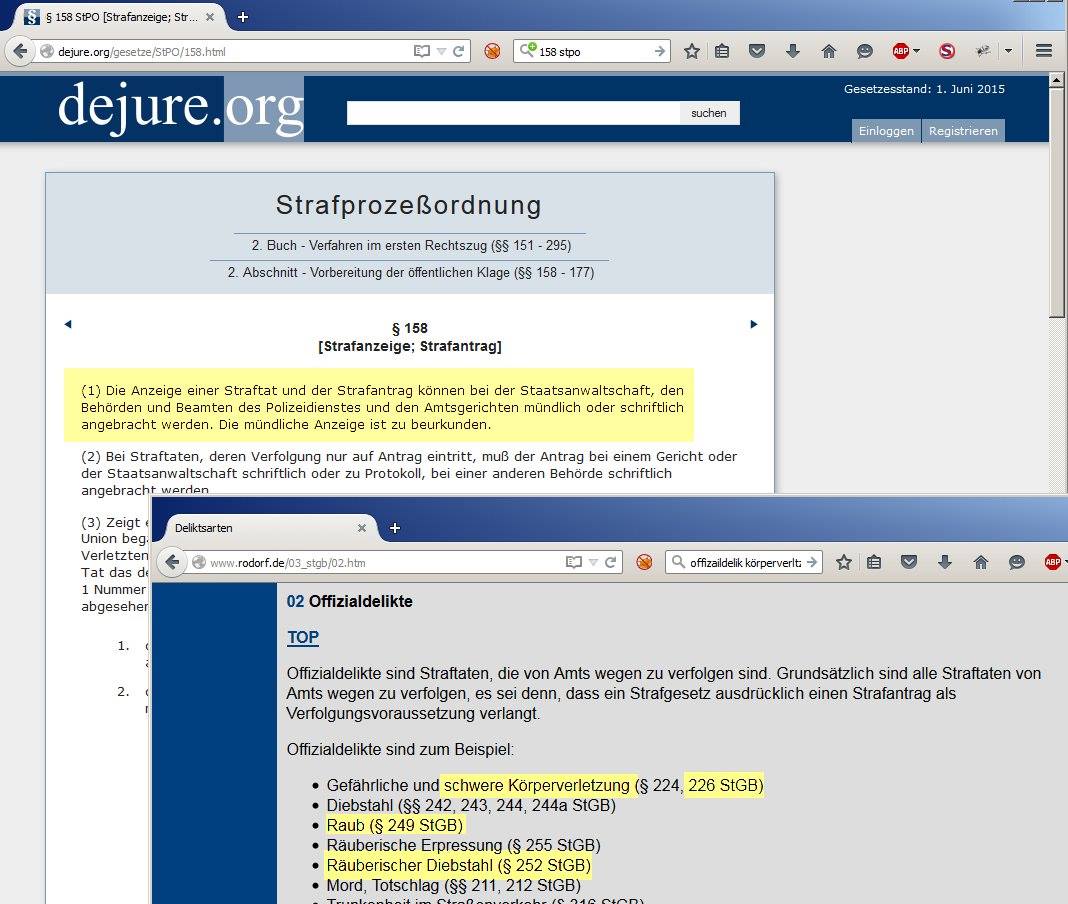The width and height of the screenshot is (1068, 904).
Task: Open '2. Abschnitt - Vorbereitung der öffentlichen Klage' link
Action: pos(411,272)
